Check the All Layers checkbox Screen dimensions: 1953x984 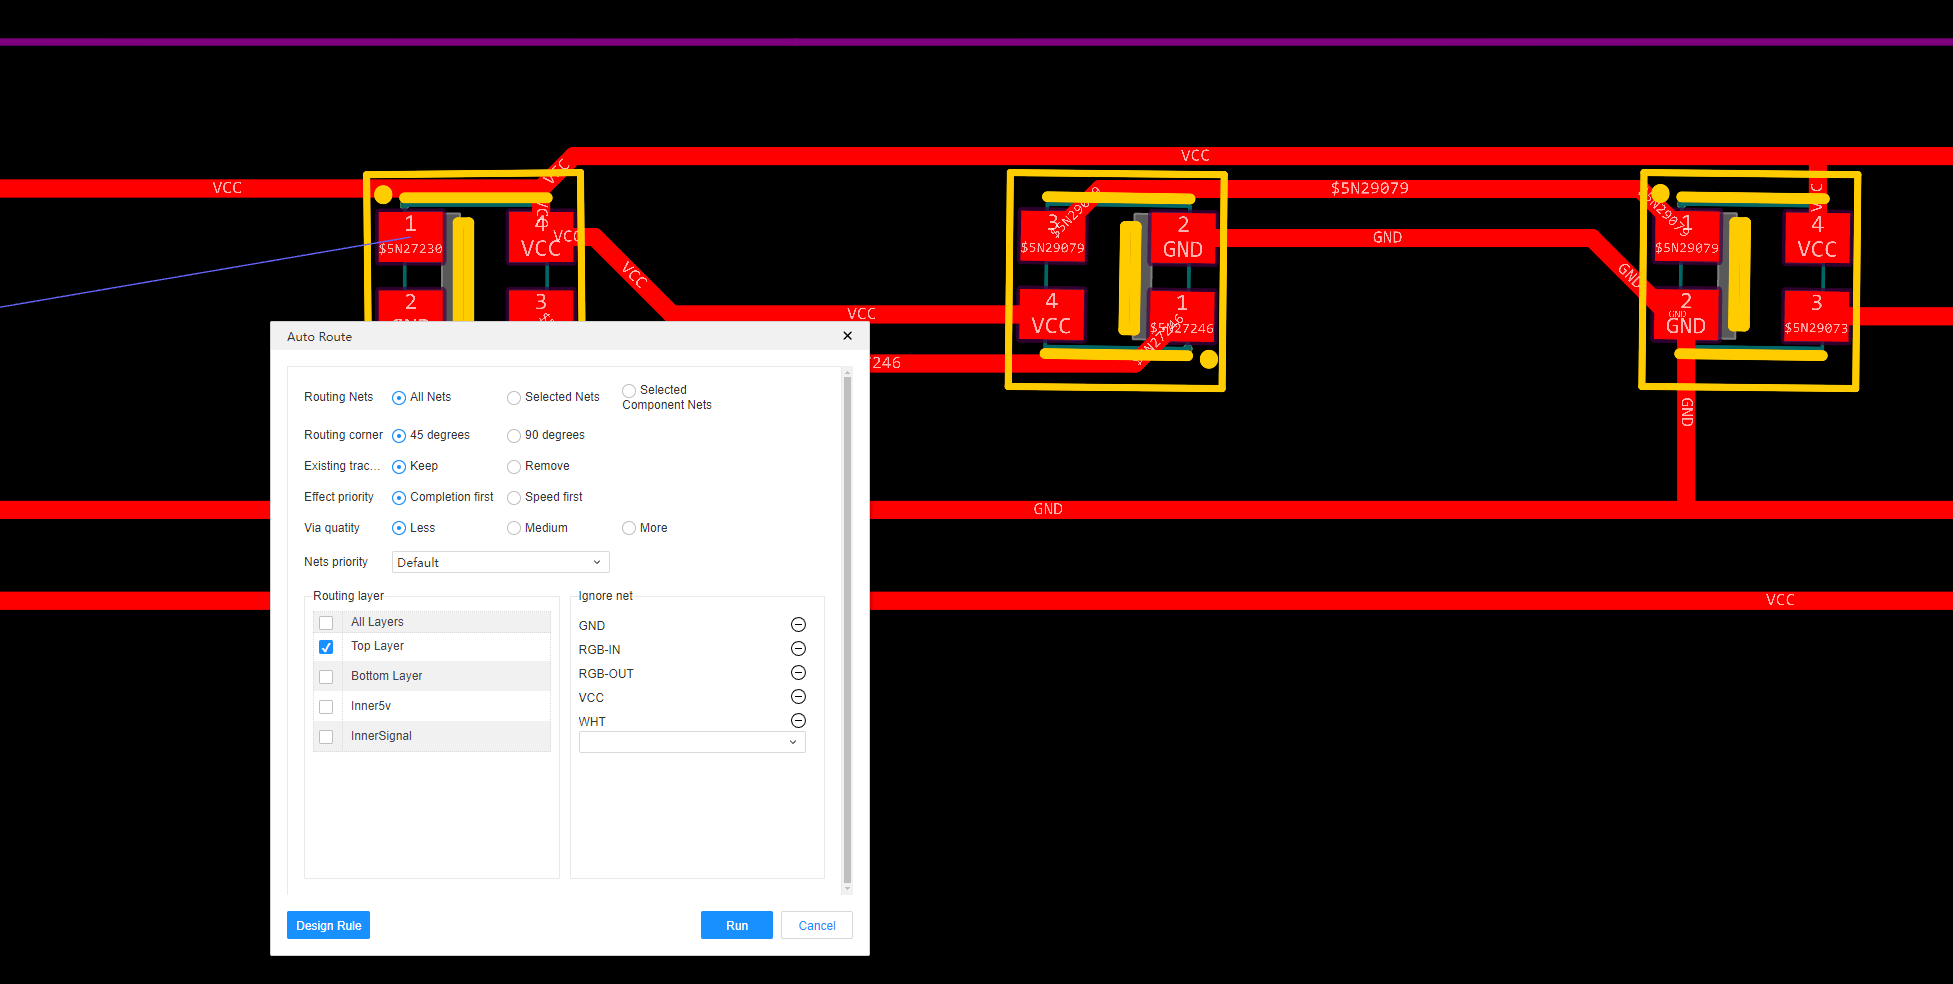326,621
